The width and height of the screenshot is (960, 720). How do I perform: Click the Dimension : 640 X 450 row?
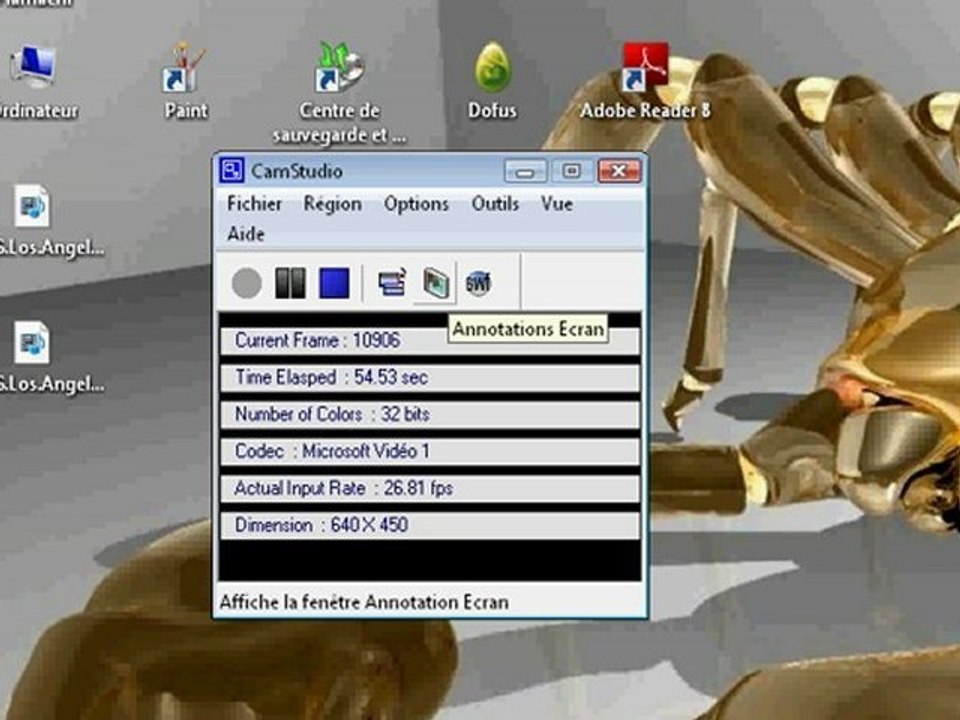click(430, 525)
